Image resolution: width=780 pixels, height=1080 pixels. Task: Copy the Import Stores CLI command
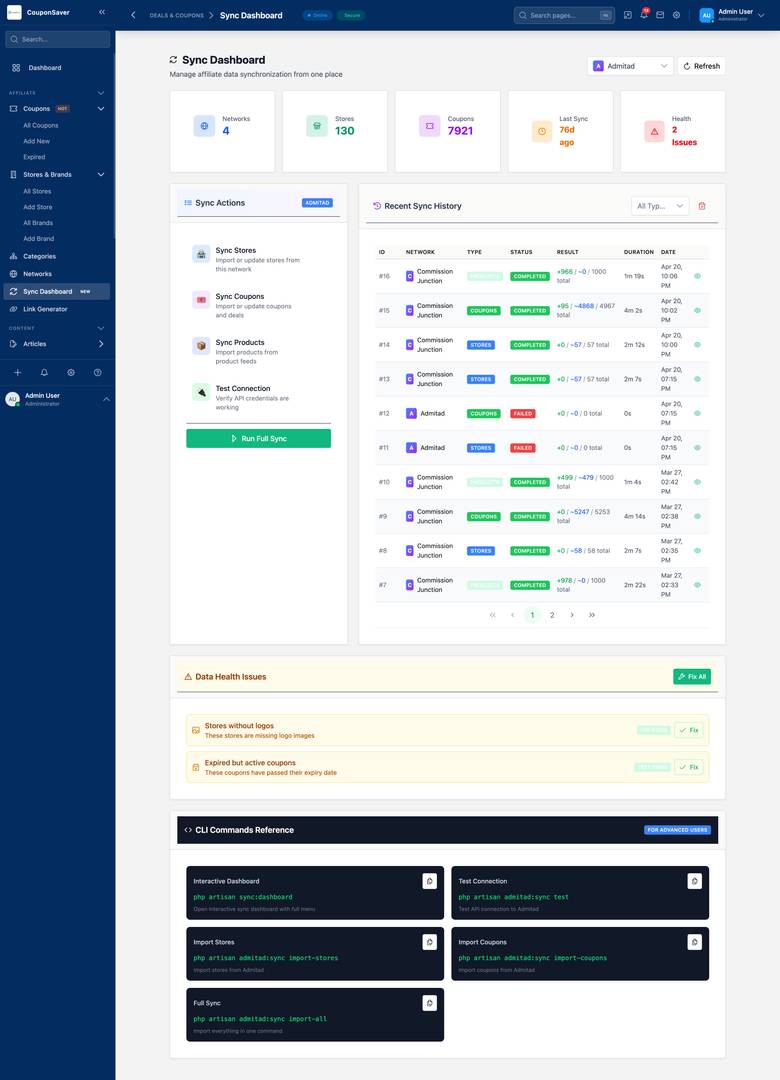(429, 942)
